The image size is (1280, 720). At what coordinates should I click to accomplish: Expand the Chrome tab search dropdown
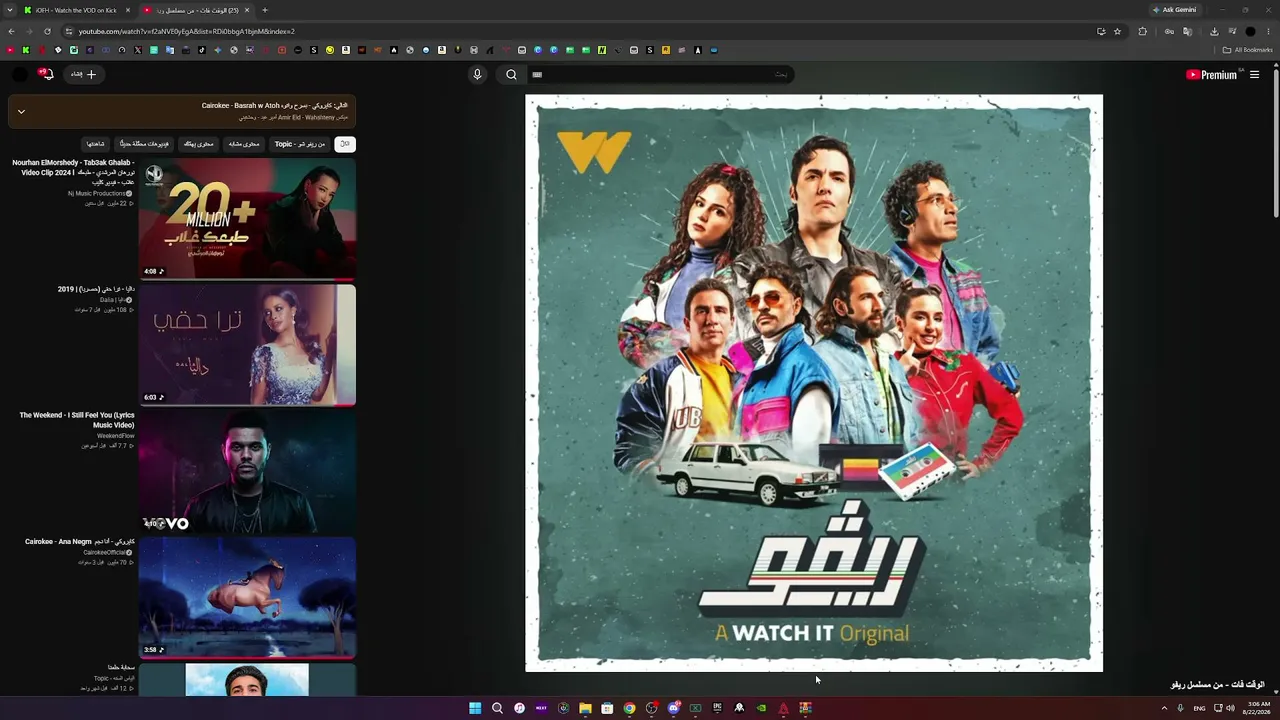[10, 10]
